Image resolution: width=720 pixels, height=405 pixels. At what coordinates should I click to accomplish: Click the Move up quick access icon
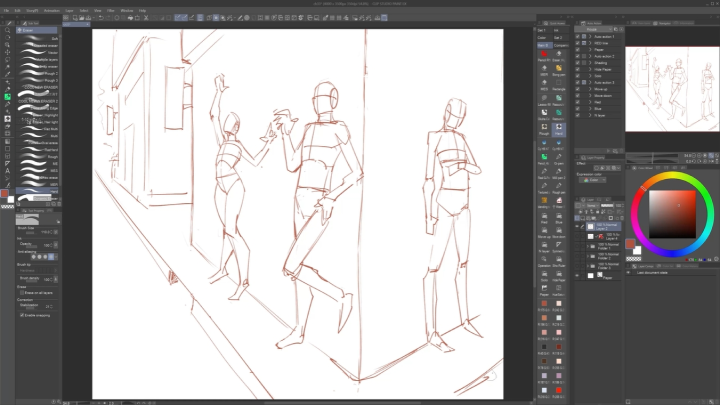544,233
